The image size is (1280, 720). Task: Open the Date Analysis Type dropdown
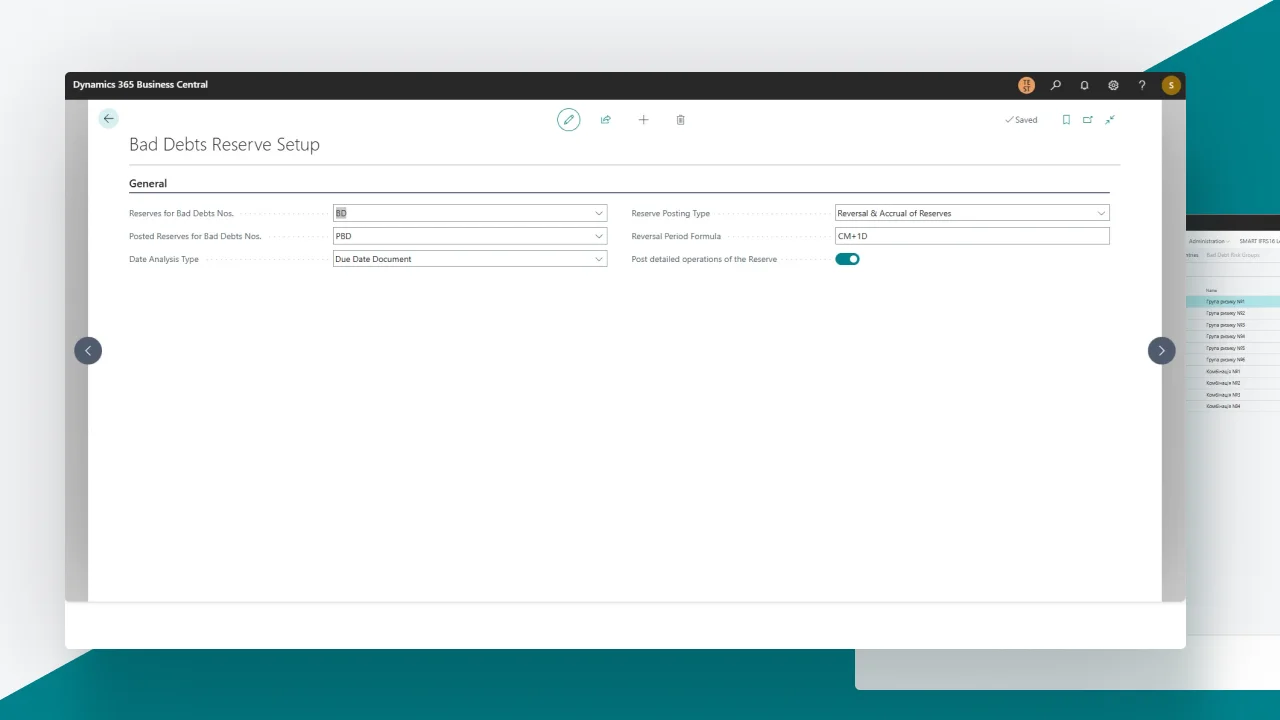point(599,259)
